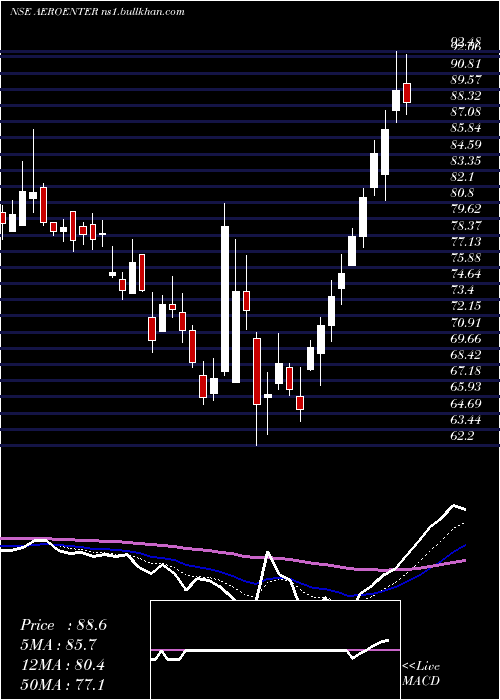Viewport: 500px width, 700px height.
Task: Click the 5MA : 85.7 readout
Action: [x=58, y=645]
